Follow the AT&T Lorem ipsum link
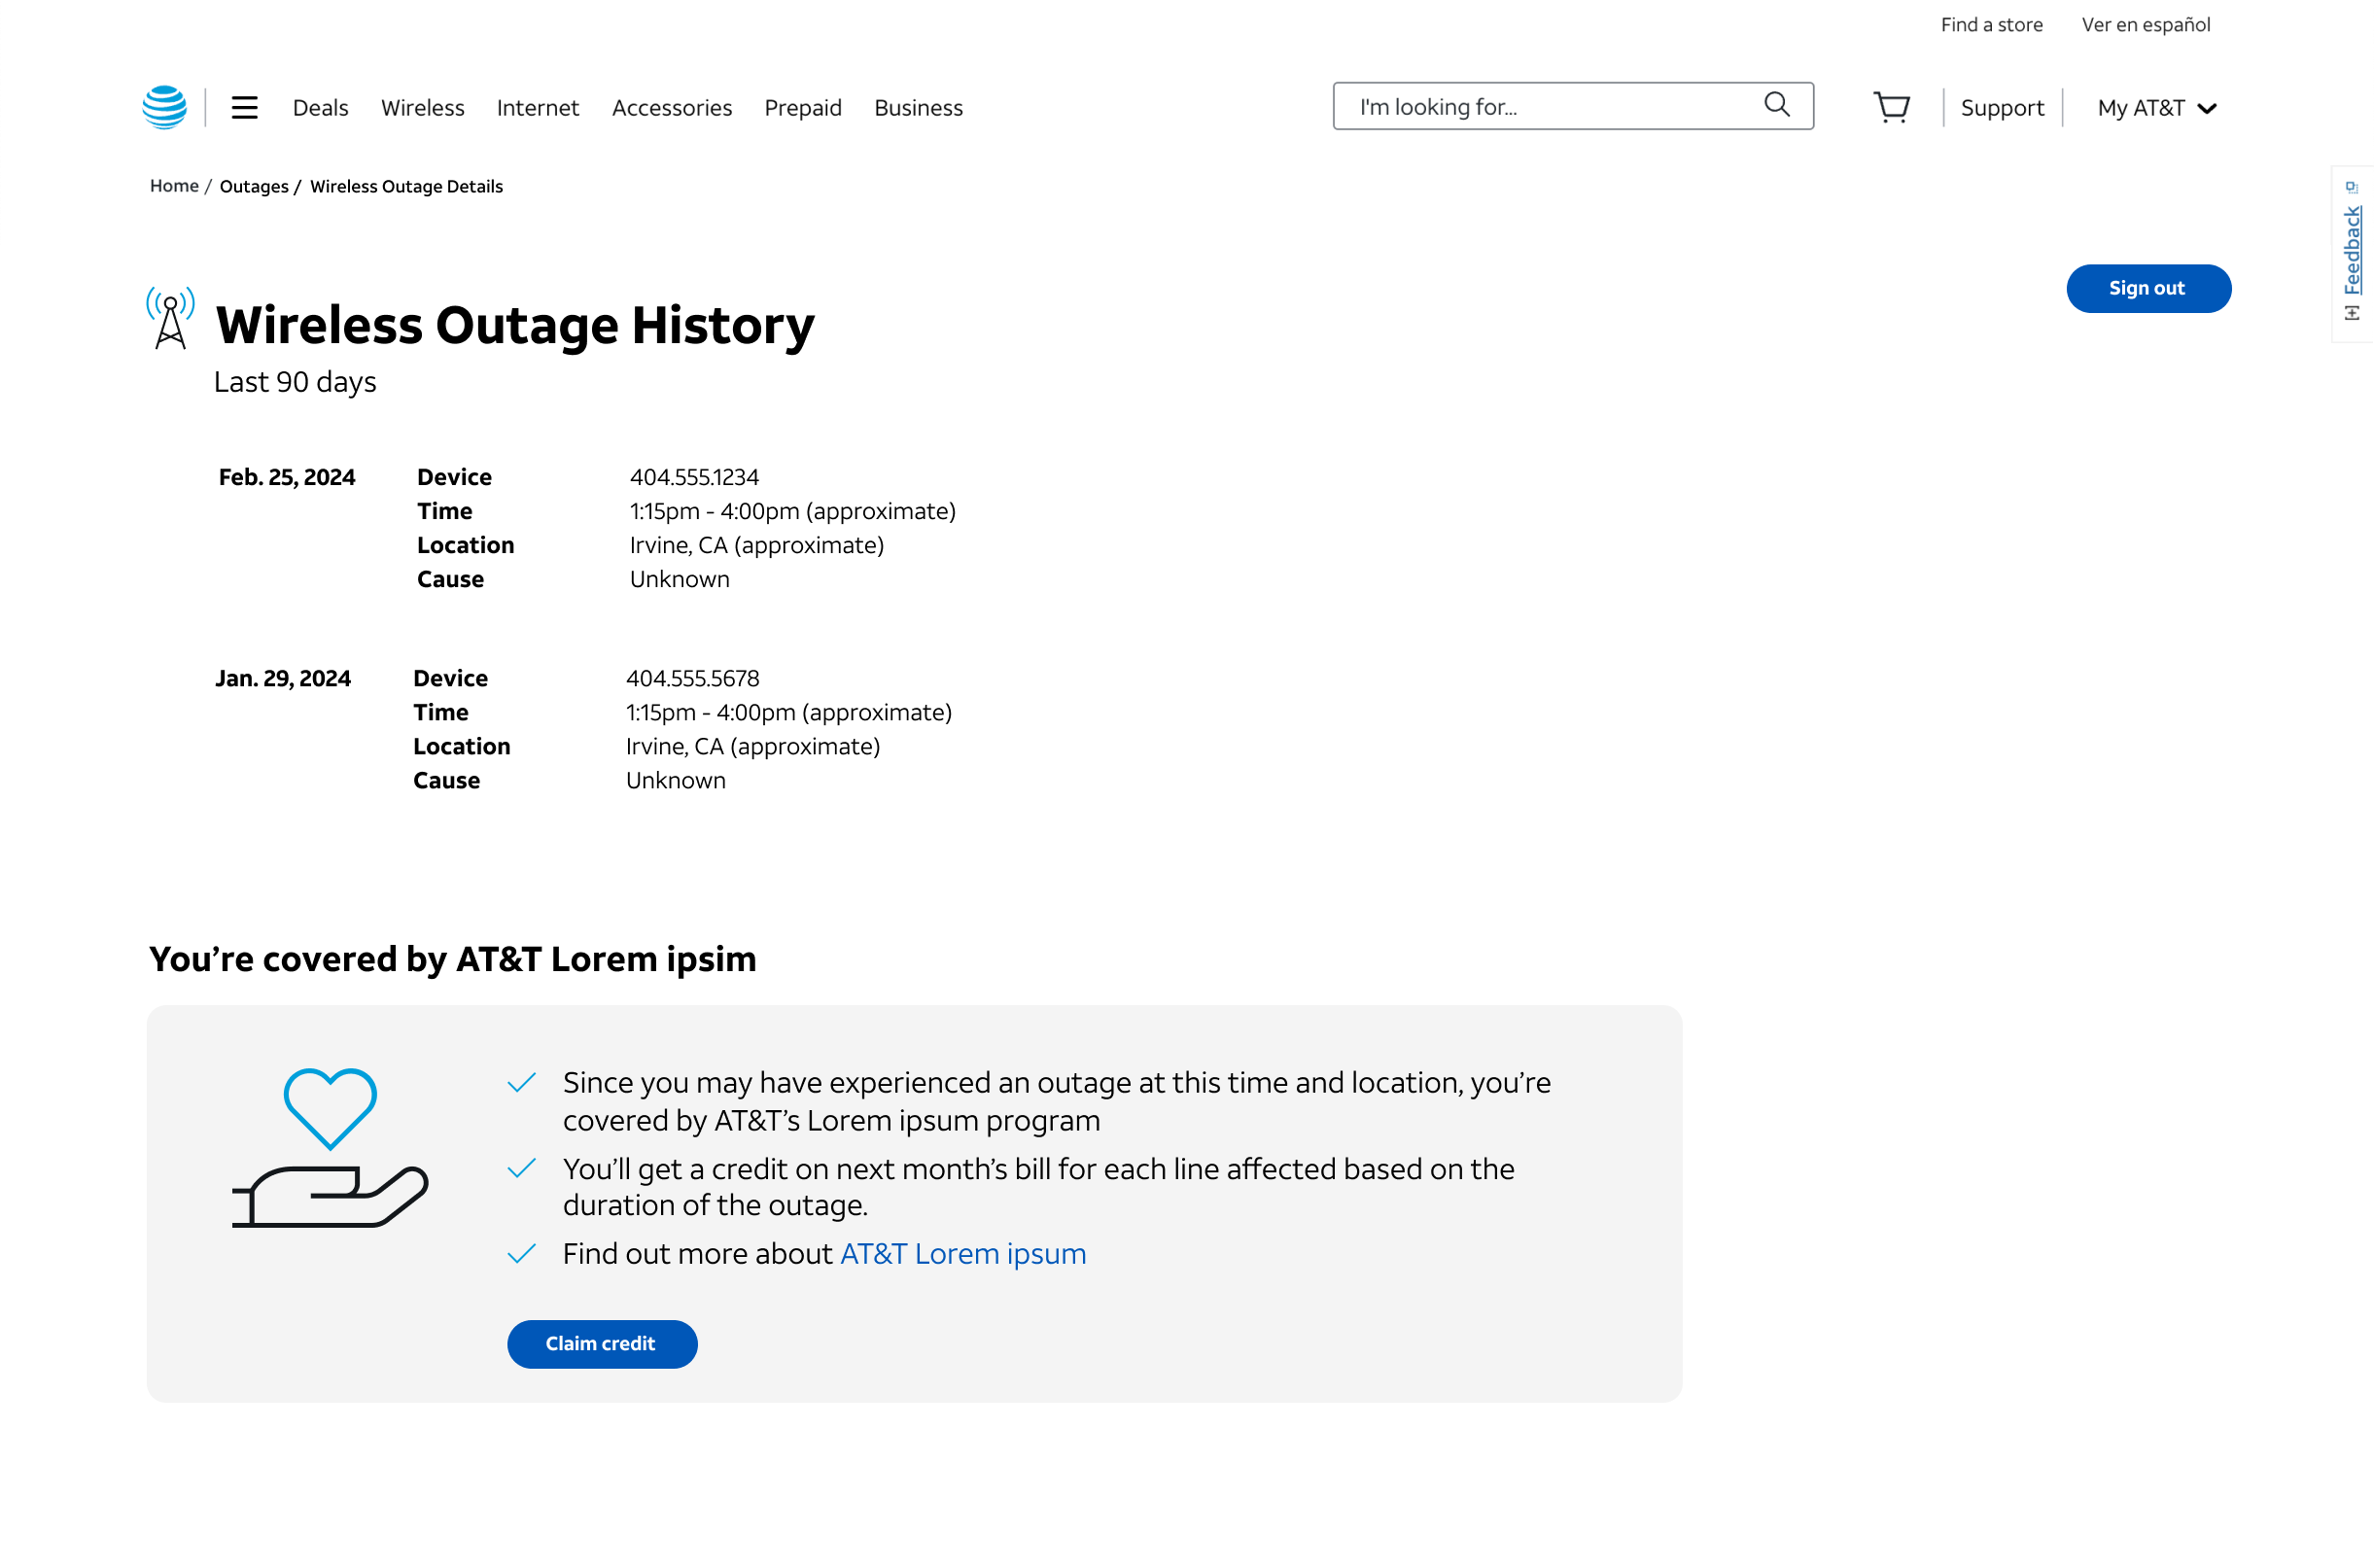Screen dimensions: 2374x1568 [963, 1254]
